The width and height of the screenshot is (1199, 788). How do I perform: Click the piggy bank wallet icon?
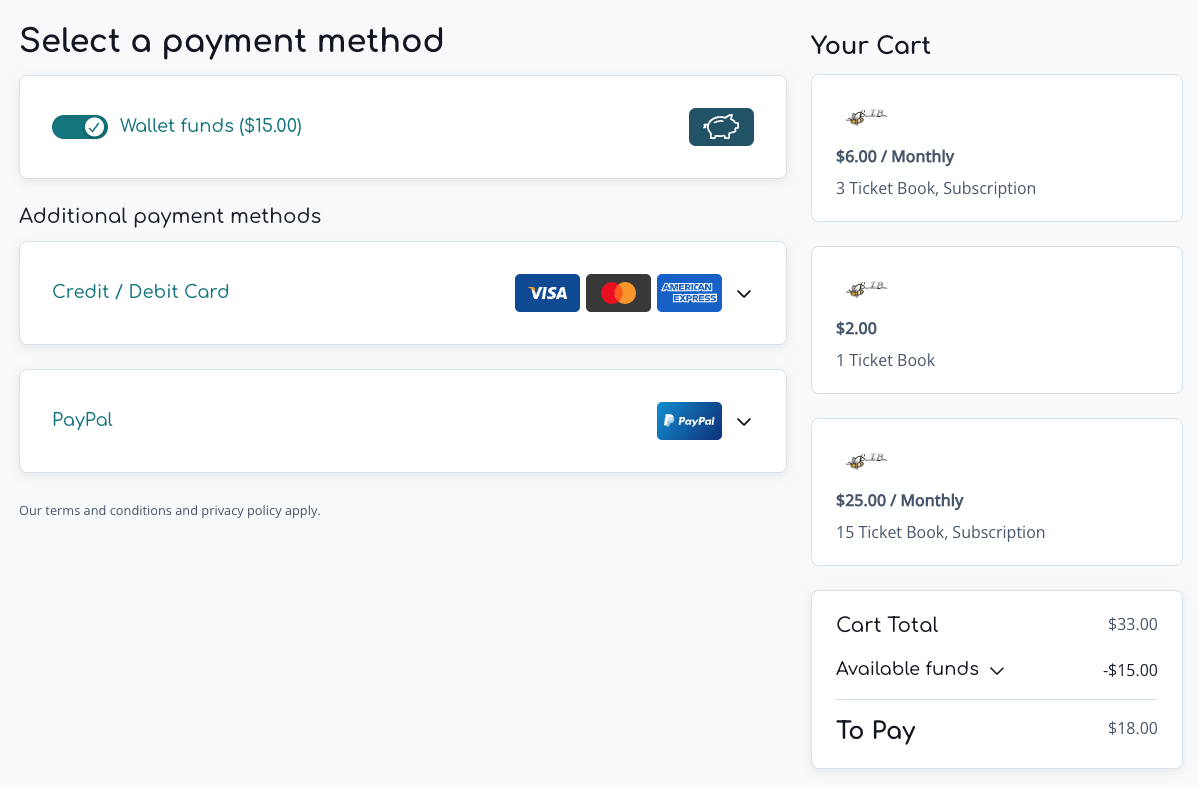(721, 127)
